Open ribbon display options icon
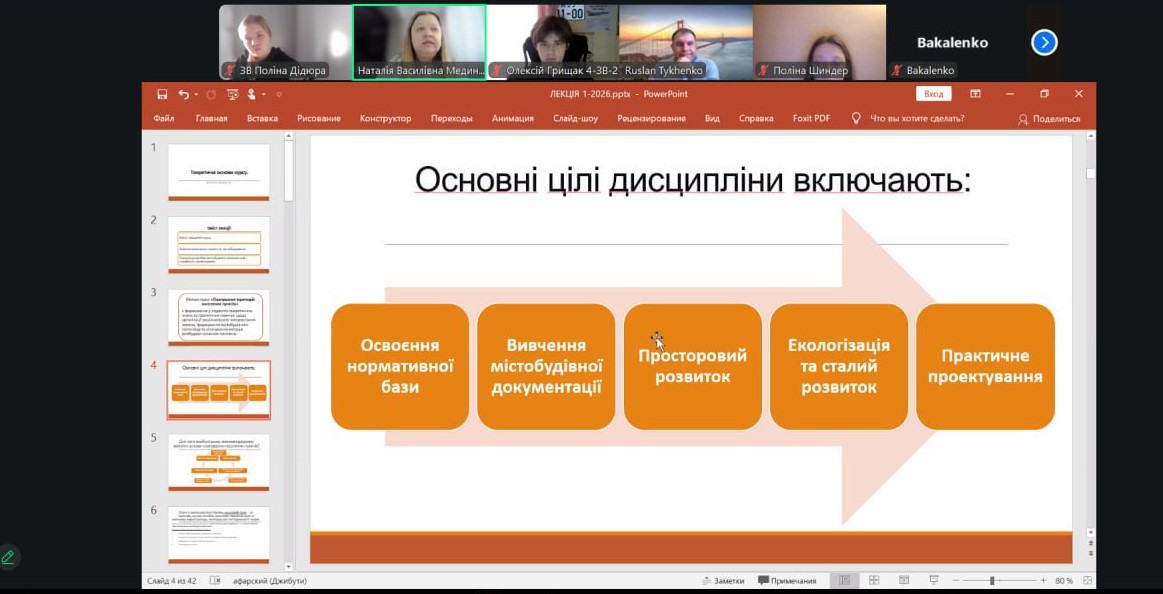 point(975,94)
